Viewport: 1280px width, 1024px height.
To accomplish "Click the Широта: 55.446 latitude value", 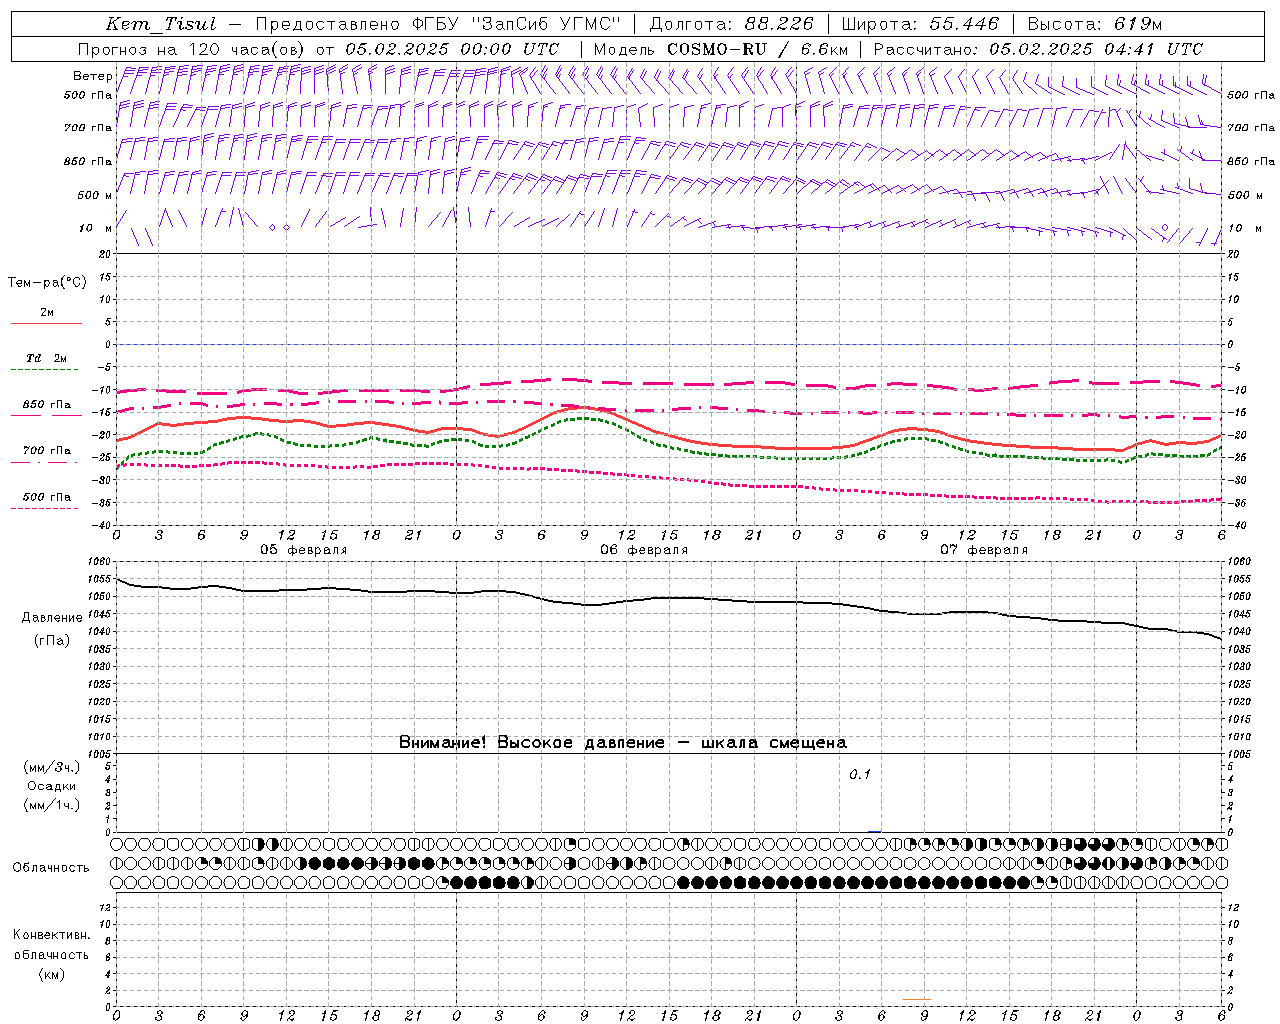I will [x=920, y=24].
